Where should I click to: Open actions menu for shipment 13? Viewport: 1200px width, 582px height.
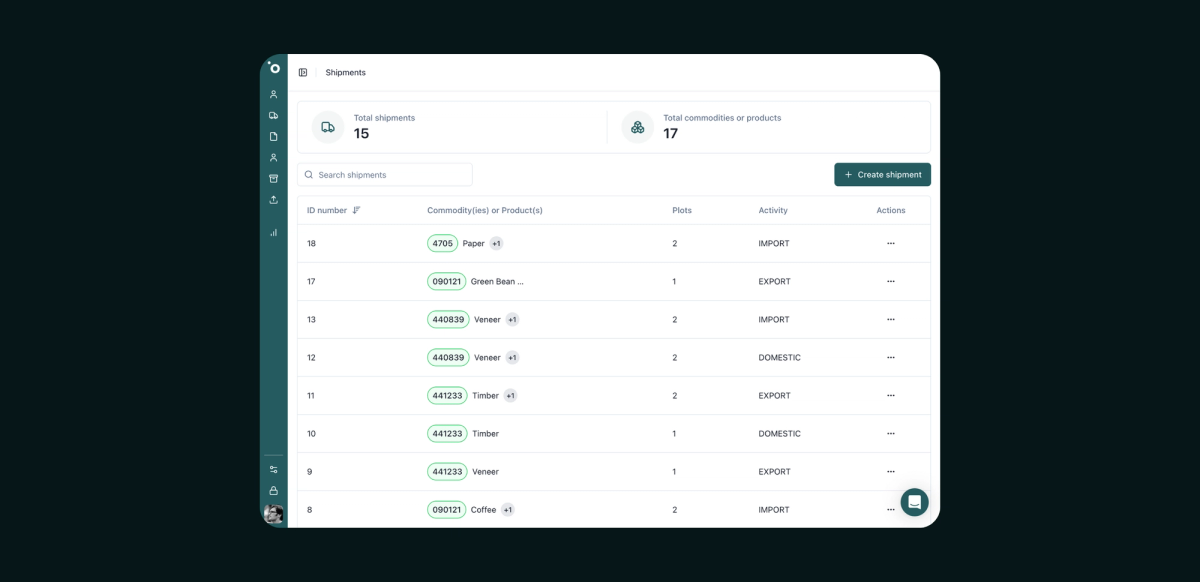[x=891, y=319]
